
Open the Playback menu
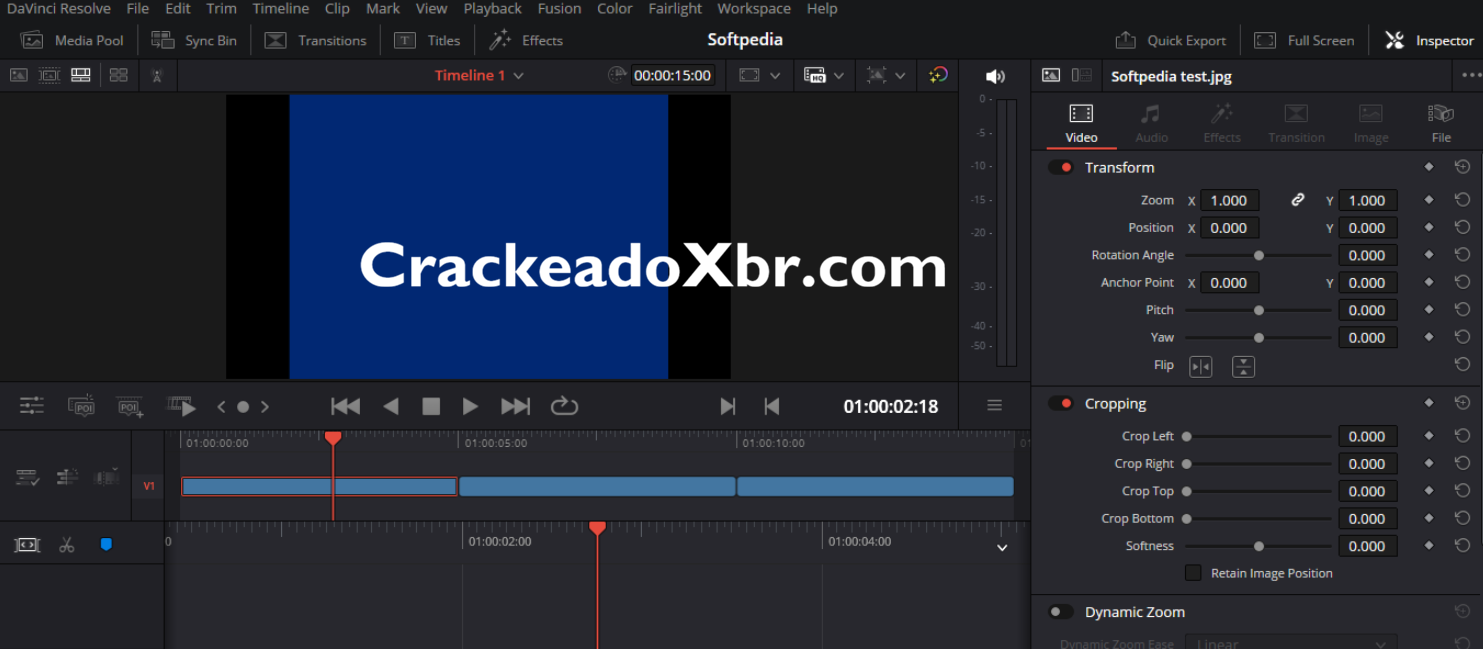(x=492, y=9)
